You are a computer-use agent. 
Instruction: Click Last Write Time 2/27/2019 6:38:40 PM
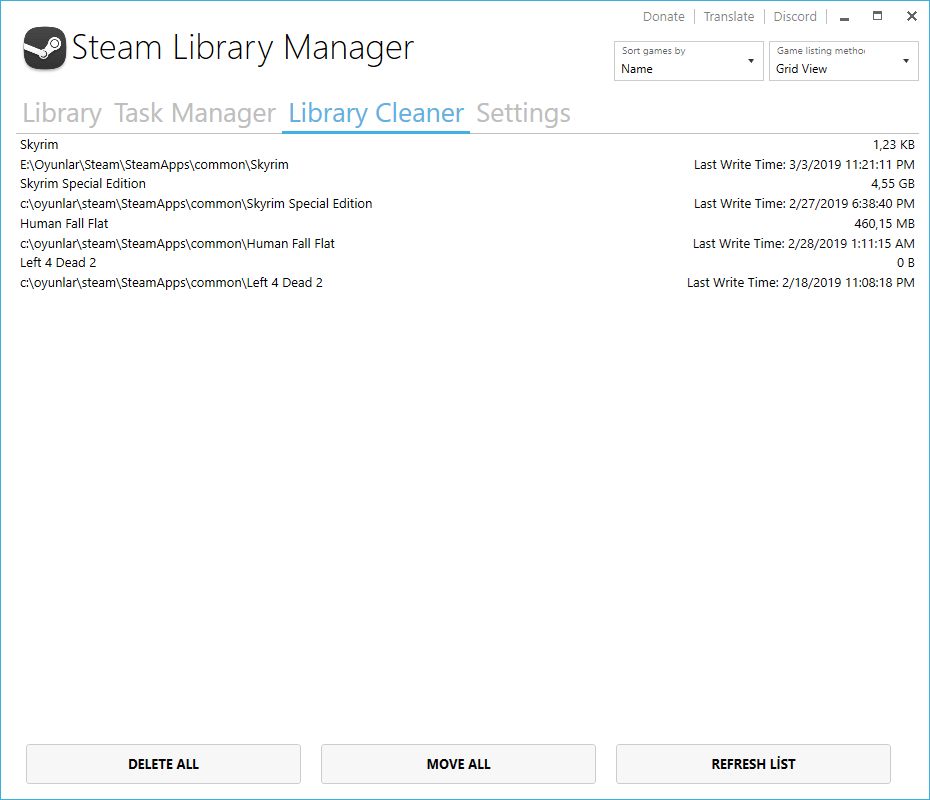(804, 204)
